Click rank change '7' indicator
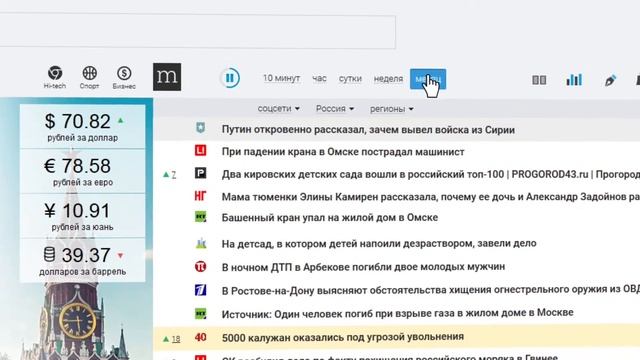The image size is (640, 360). coord(170,175)
